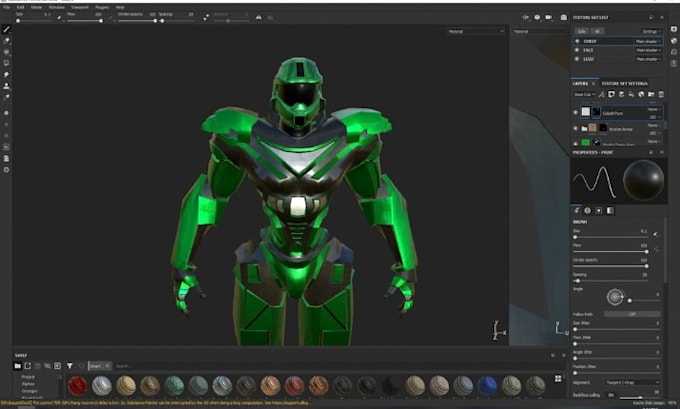Open the left viewport Material mode dropdown
Screen dimensions: 680x409
tap(476, 31)
